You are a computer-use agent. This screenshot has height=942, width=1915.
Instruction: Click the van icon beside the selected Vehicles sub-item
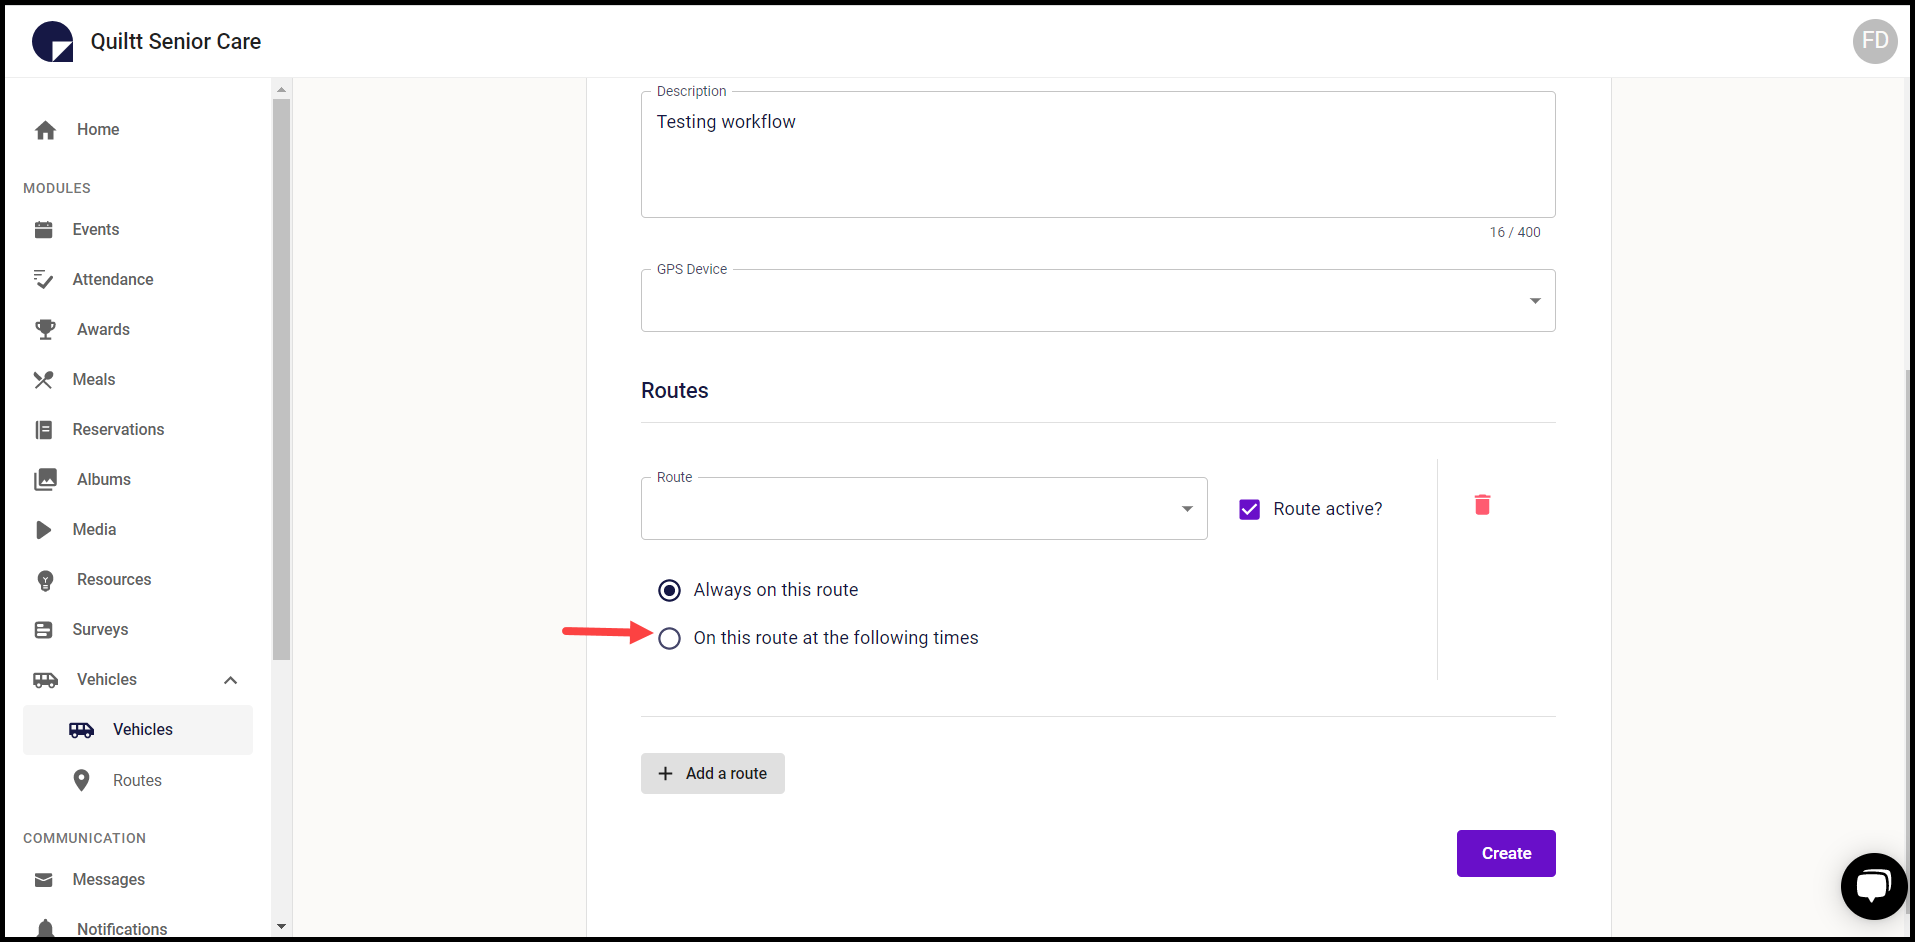tap(81, 730)
